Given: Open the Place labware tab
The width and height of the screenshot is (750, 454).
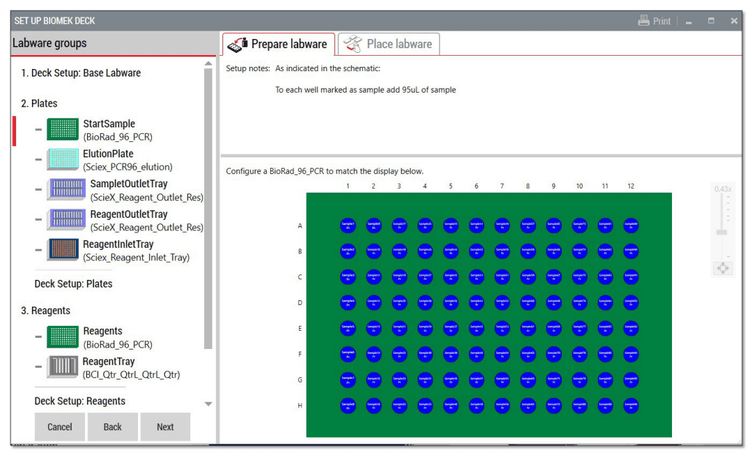Looking at the screenshot, I should tap(388, 44).
